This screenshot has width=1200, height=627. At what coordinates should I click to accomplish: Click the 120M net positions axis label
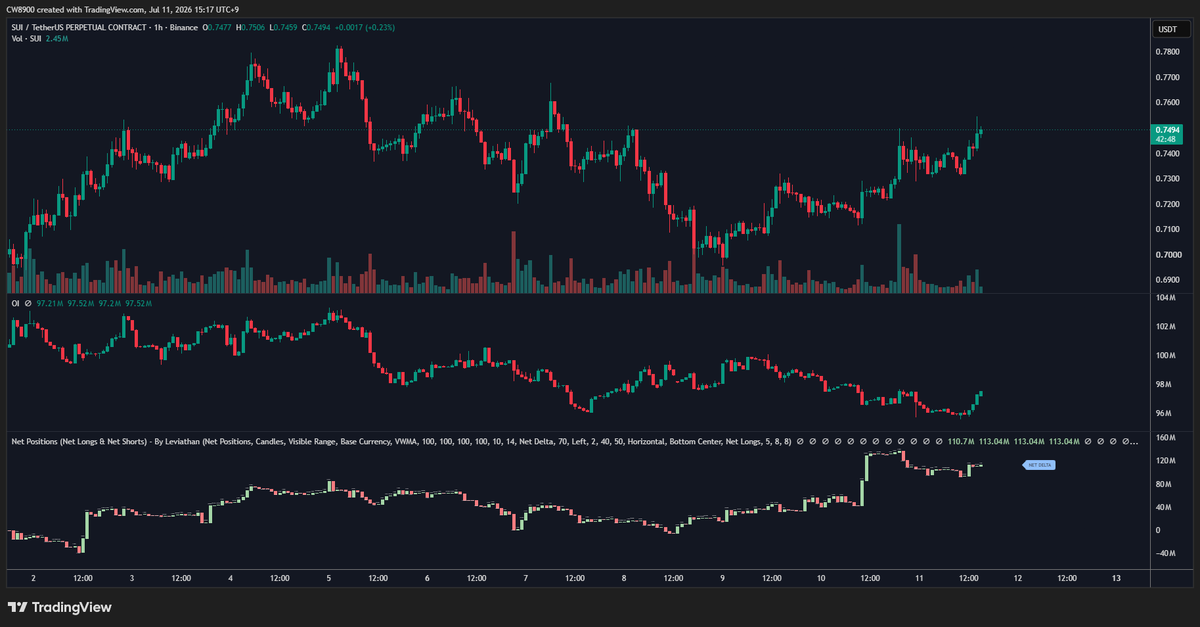pyautogui.click(x=1165, y=461)
